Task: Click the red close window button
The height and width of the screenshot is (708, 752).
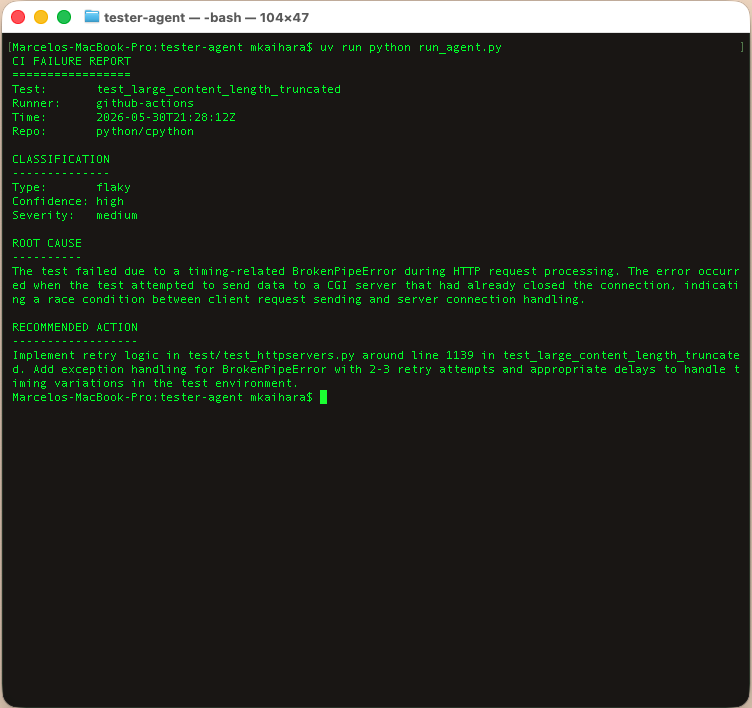Action: point(18,17)
